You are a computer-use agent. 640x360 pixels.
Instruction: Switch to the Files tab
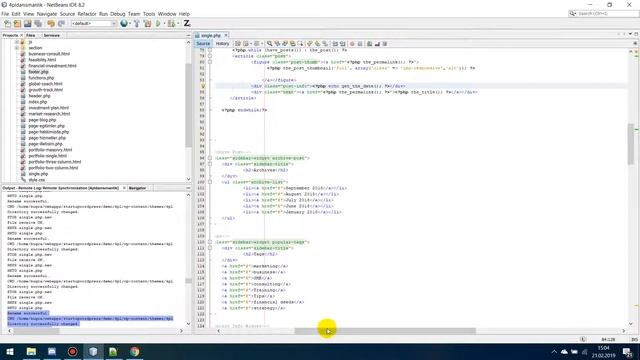pos(31,36)
